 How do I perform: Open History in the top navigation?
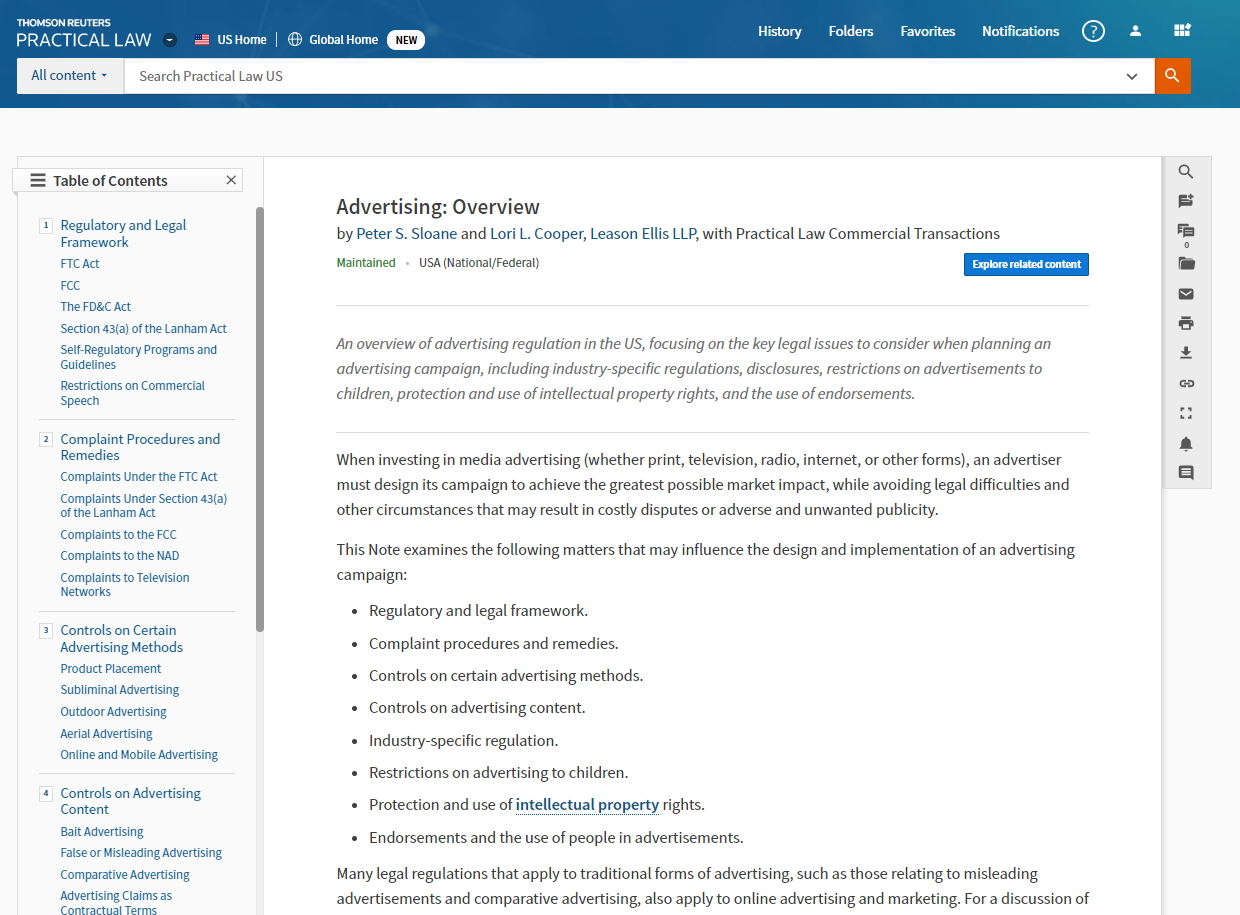click(779, 31)
